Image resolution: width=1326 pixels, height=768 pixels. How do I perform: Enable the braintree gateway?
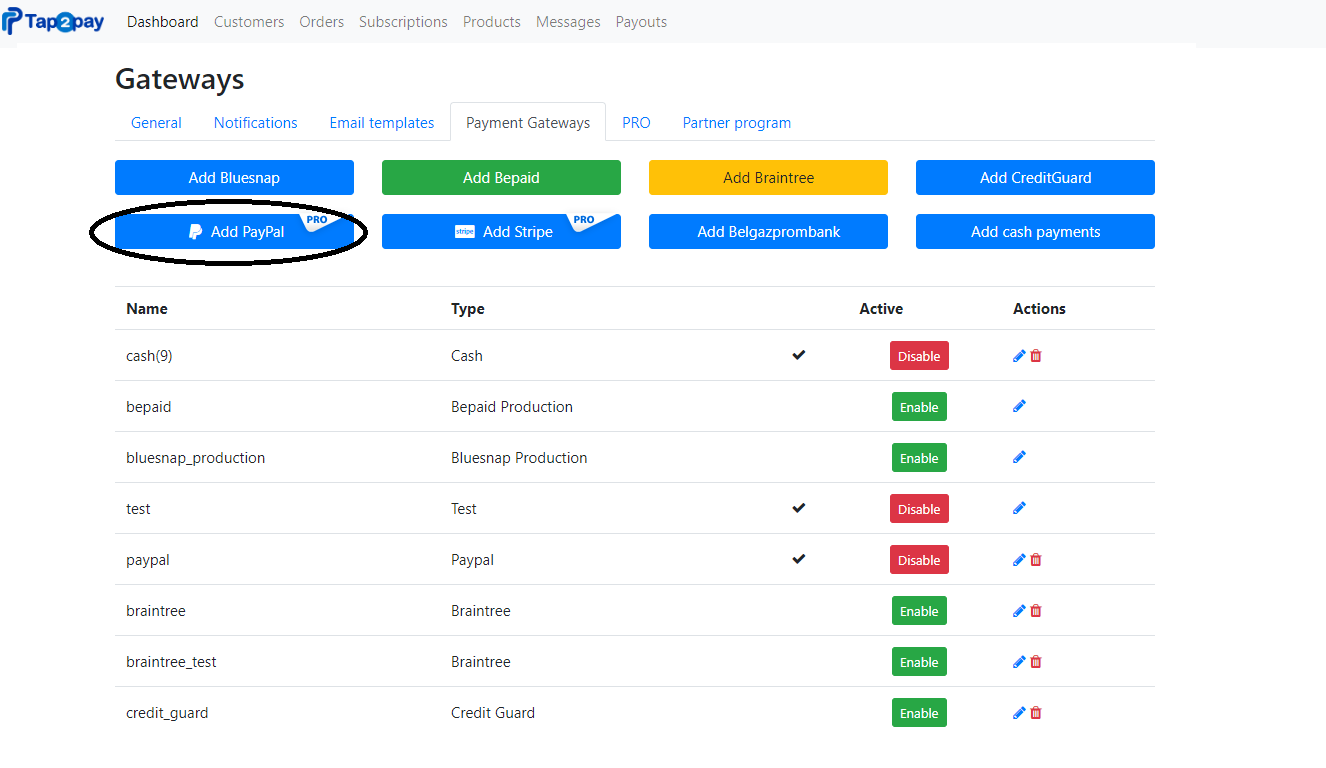[919, 611]
